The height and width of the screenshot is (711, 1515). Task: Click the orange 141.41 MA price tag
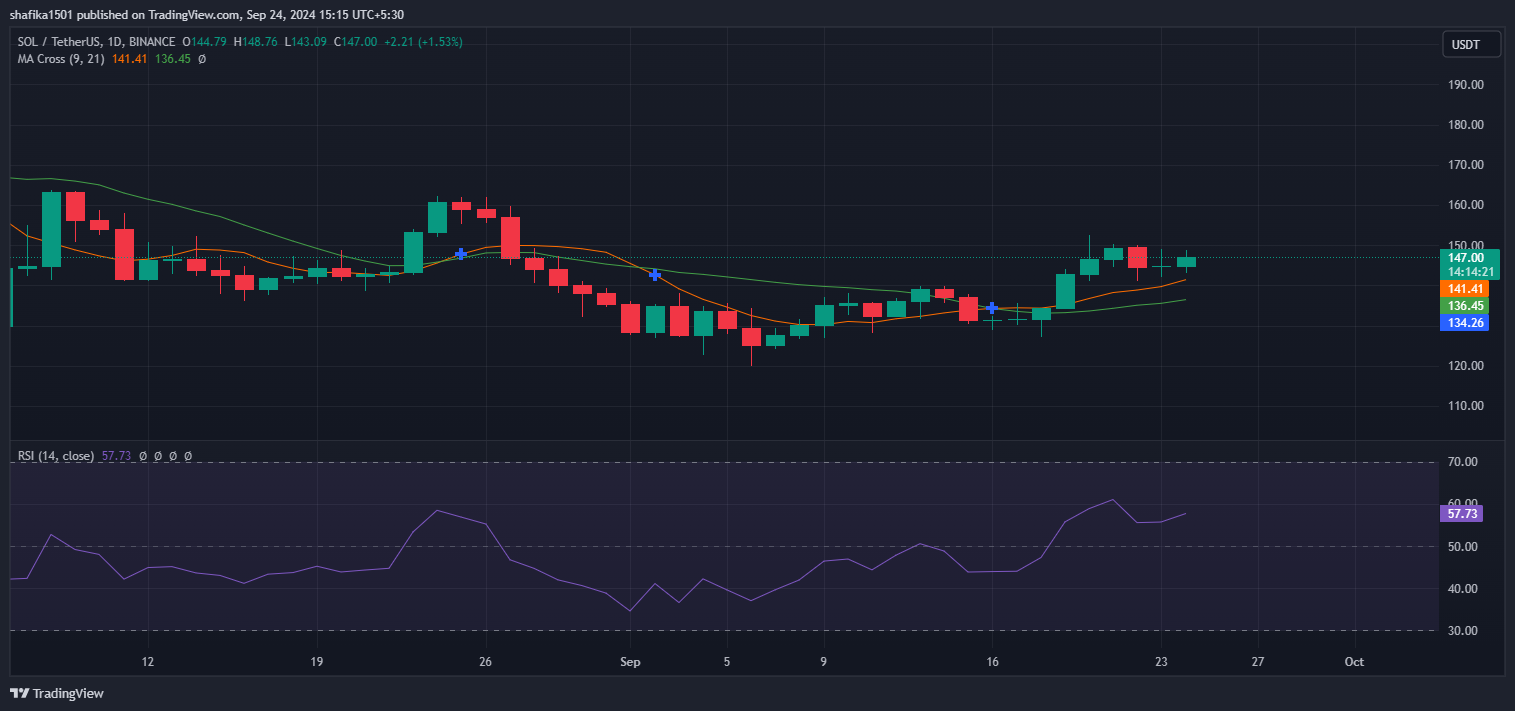[x=1464, y=290]
